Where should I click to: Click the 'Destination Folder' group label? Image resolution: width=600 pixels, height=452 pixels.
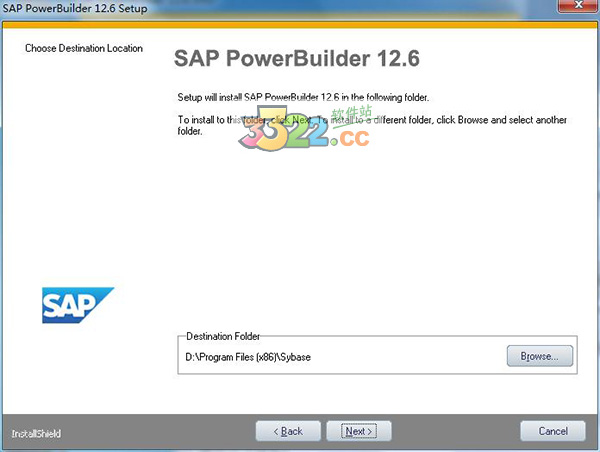[223, 336]
